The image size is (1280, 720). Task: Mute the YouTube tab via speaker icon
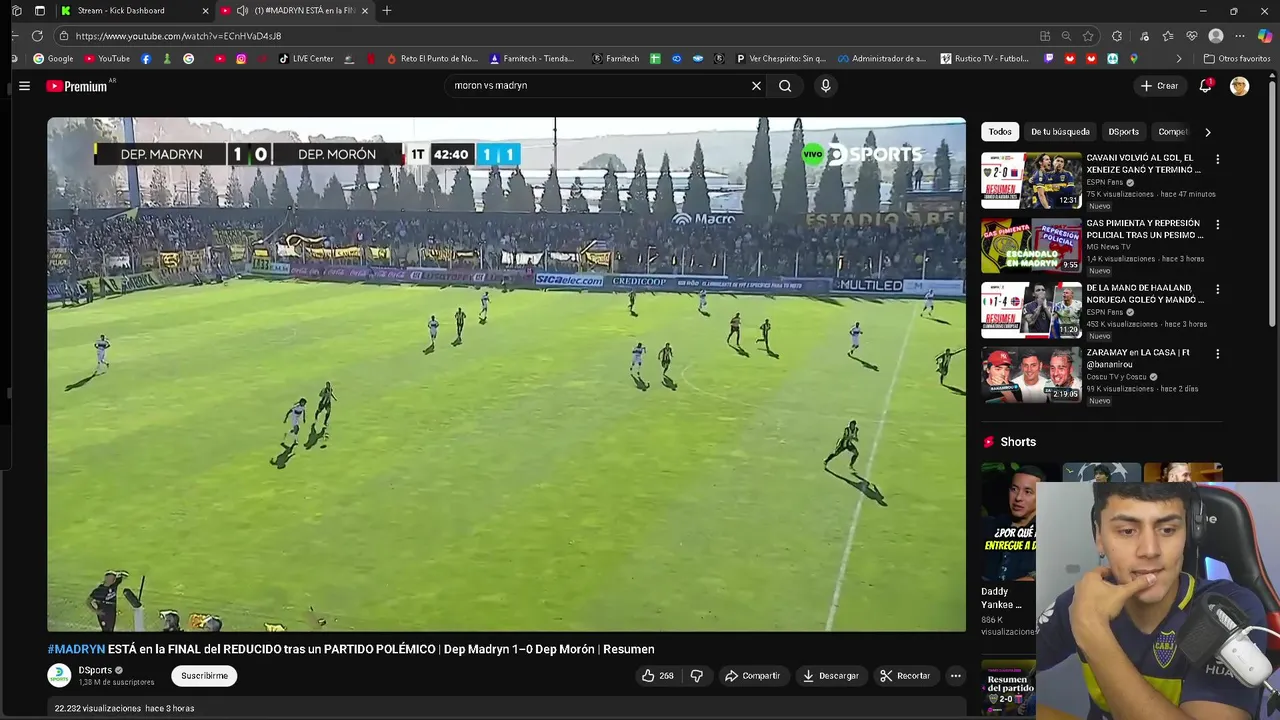coord(242,11)
